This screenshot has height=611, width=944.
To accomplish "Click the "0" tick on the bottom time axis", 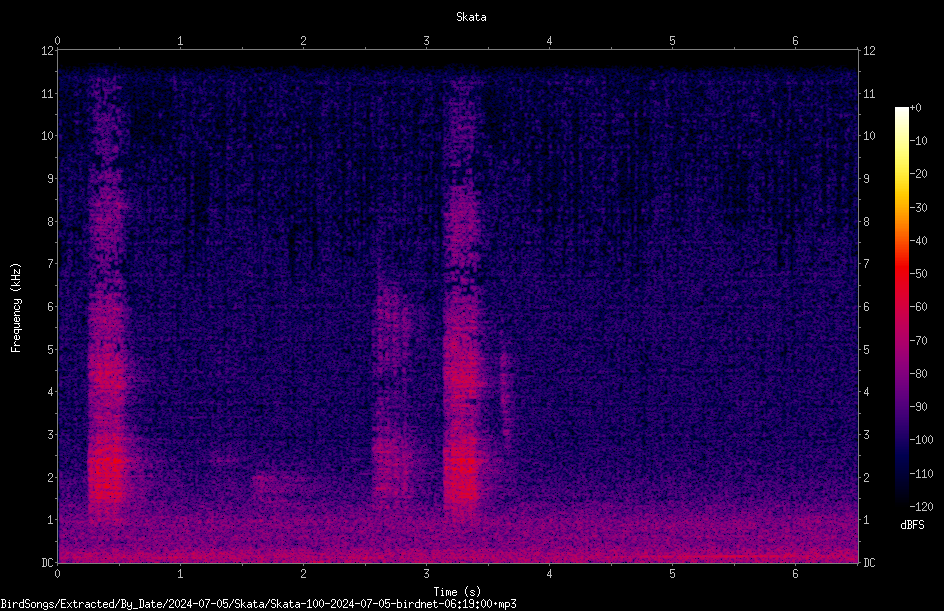I will tap(57, 574).
